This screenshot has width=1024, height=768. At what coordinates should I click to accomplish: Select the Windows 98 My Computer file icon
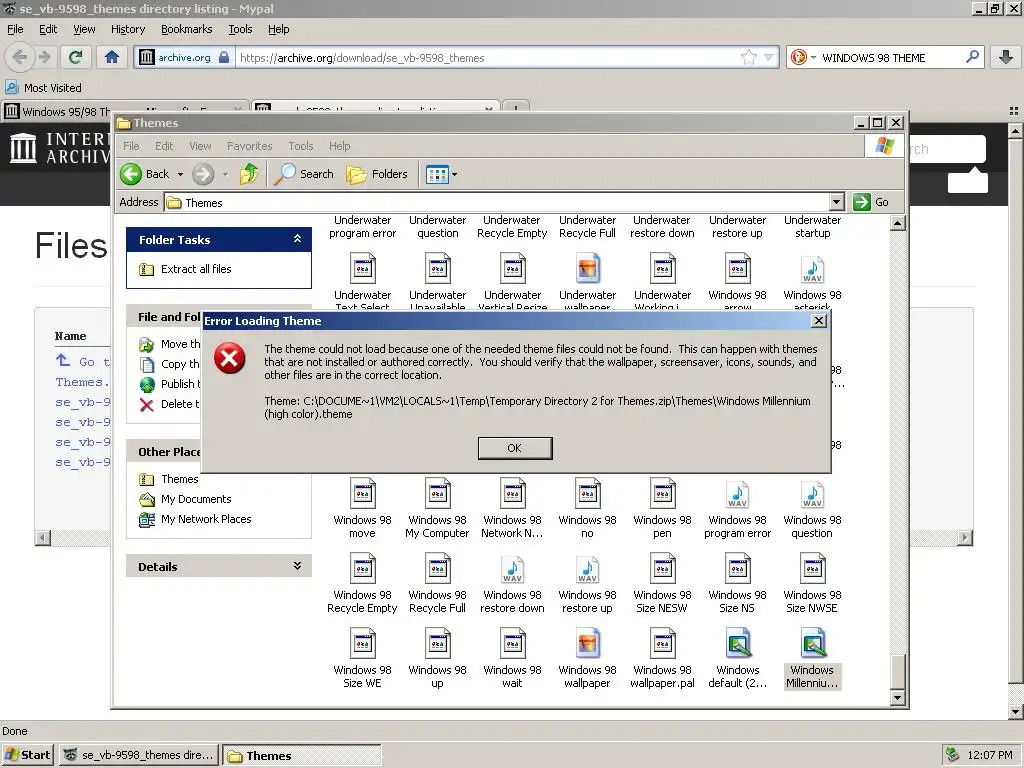click(438, 494)
